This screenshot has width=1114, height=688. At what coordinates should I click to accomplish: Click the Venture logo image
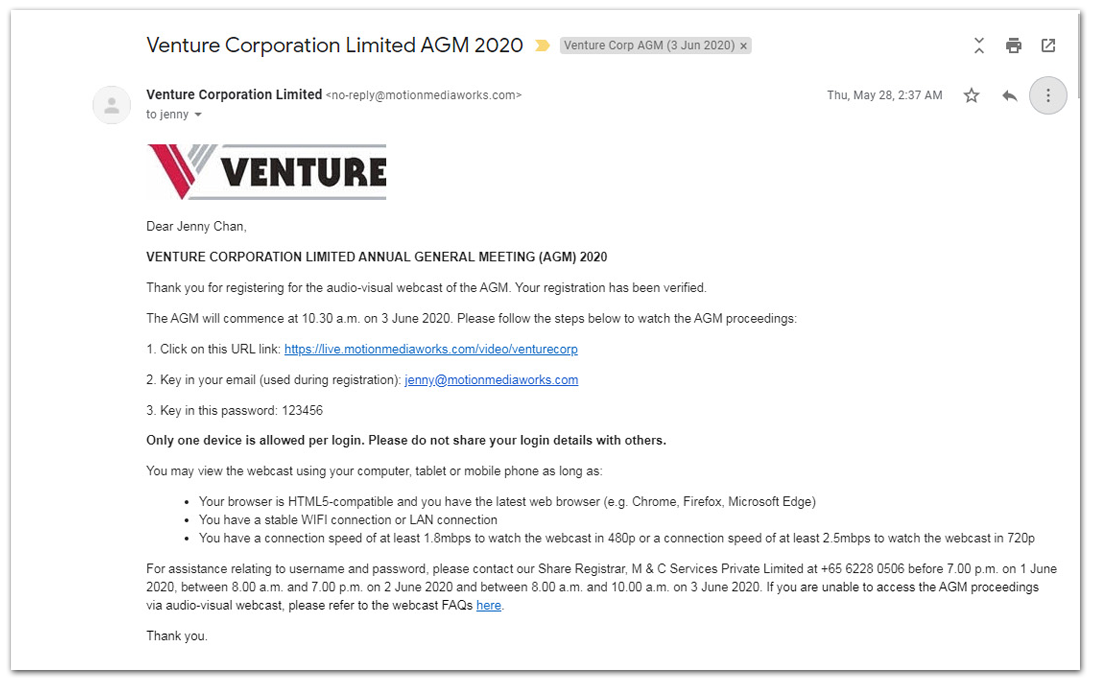click(266, 172)
